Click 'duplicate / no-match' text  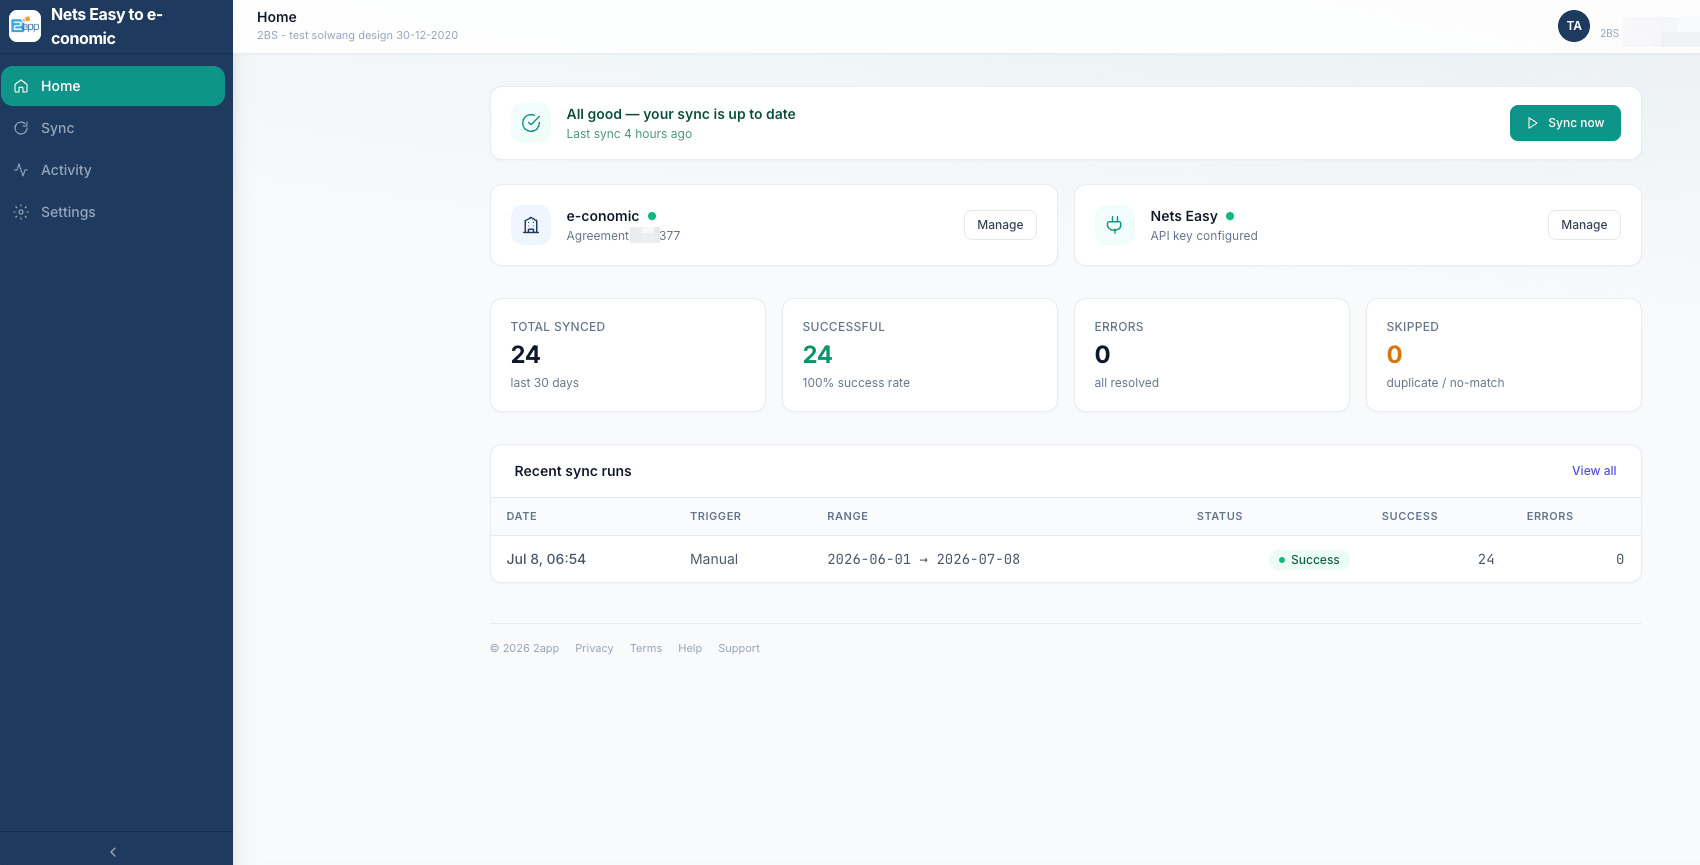[x=1445, y=383]
